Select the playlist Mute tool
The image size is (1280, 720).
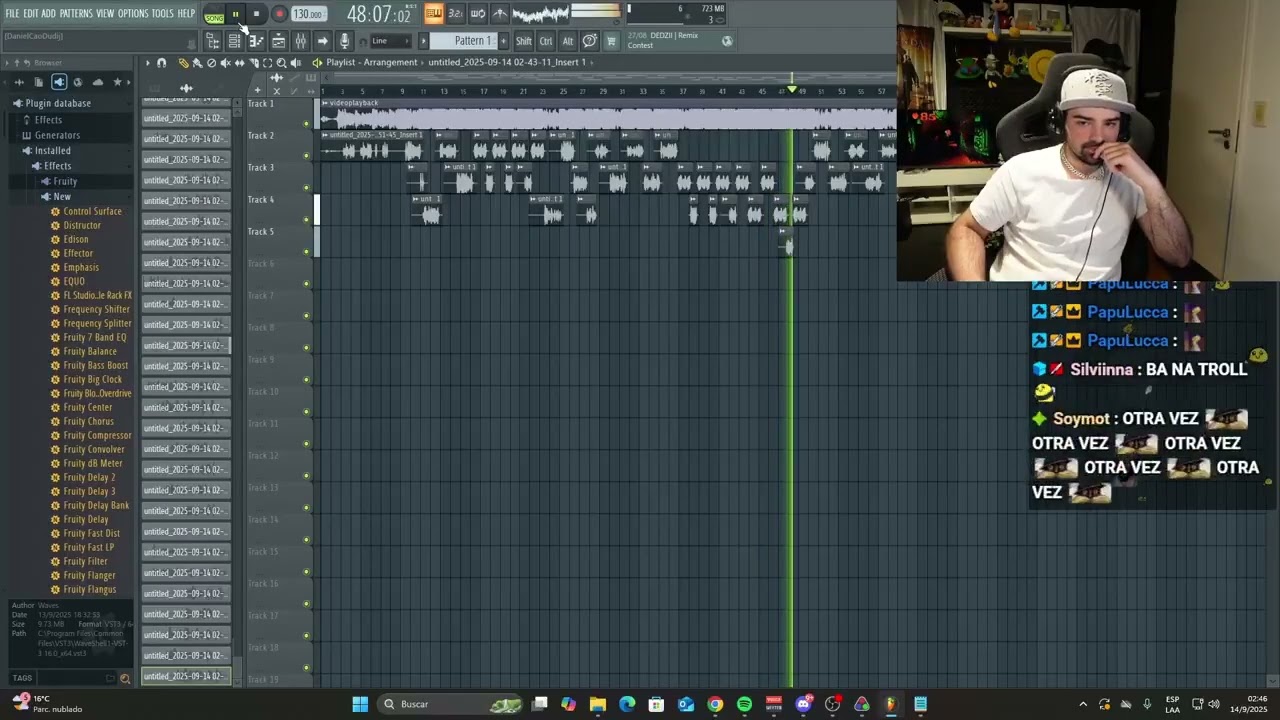(x=225, y=63)
